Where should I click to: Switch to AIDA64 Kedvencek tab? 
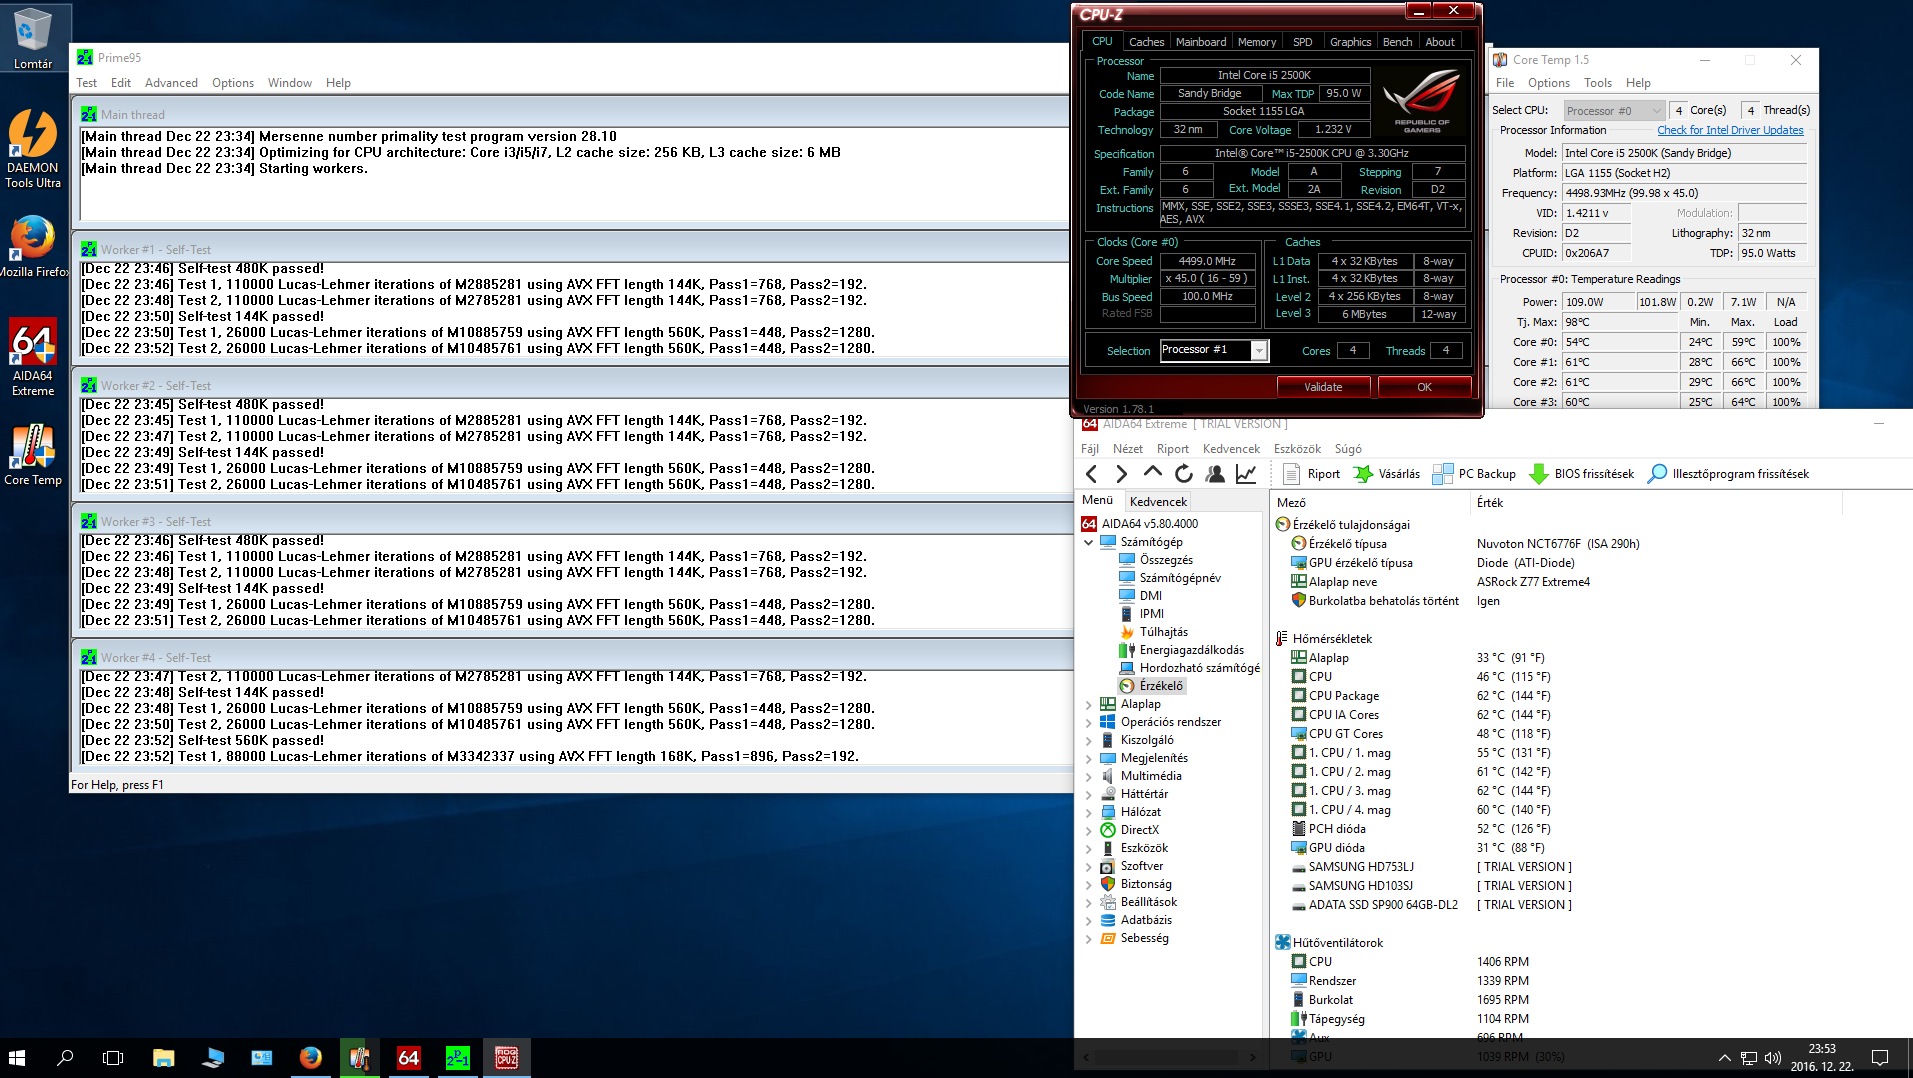tap(1158, 502)
